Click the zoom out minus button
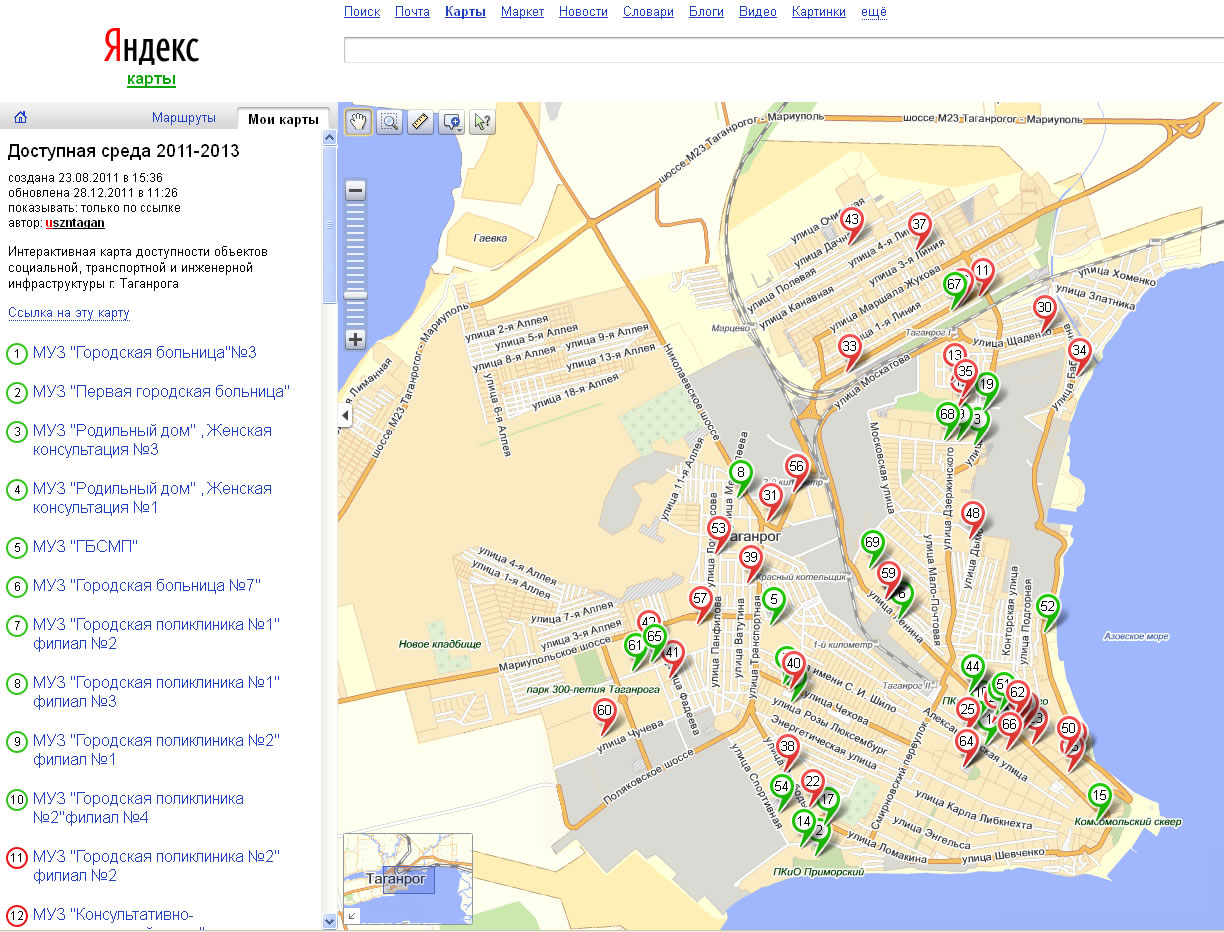Image resolution: width=1224 pixels, height=932 pixels. pyautogui.click(x=355, y=190)
